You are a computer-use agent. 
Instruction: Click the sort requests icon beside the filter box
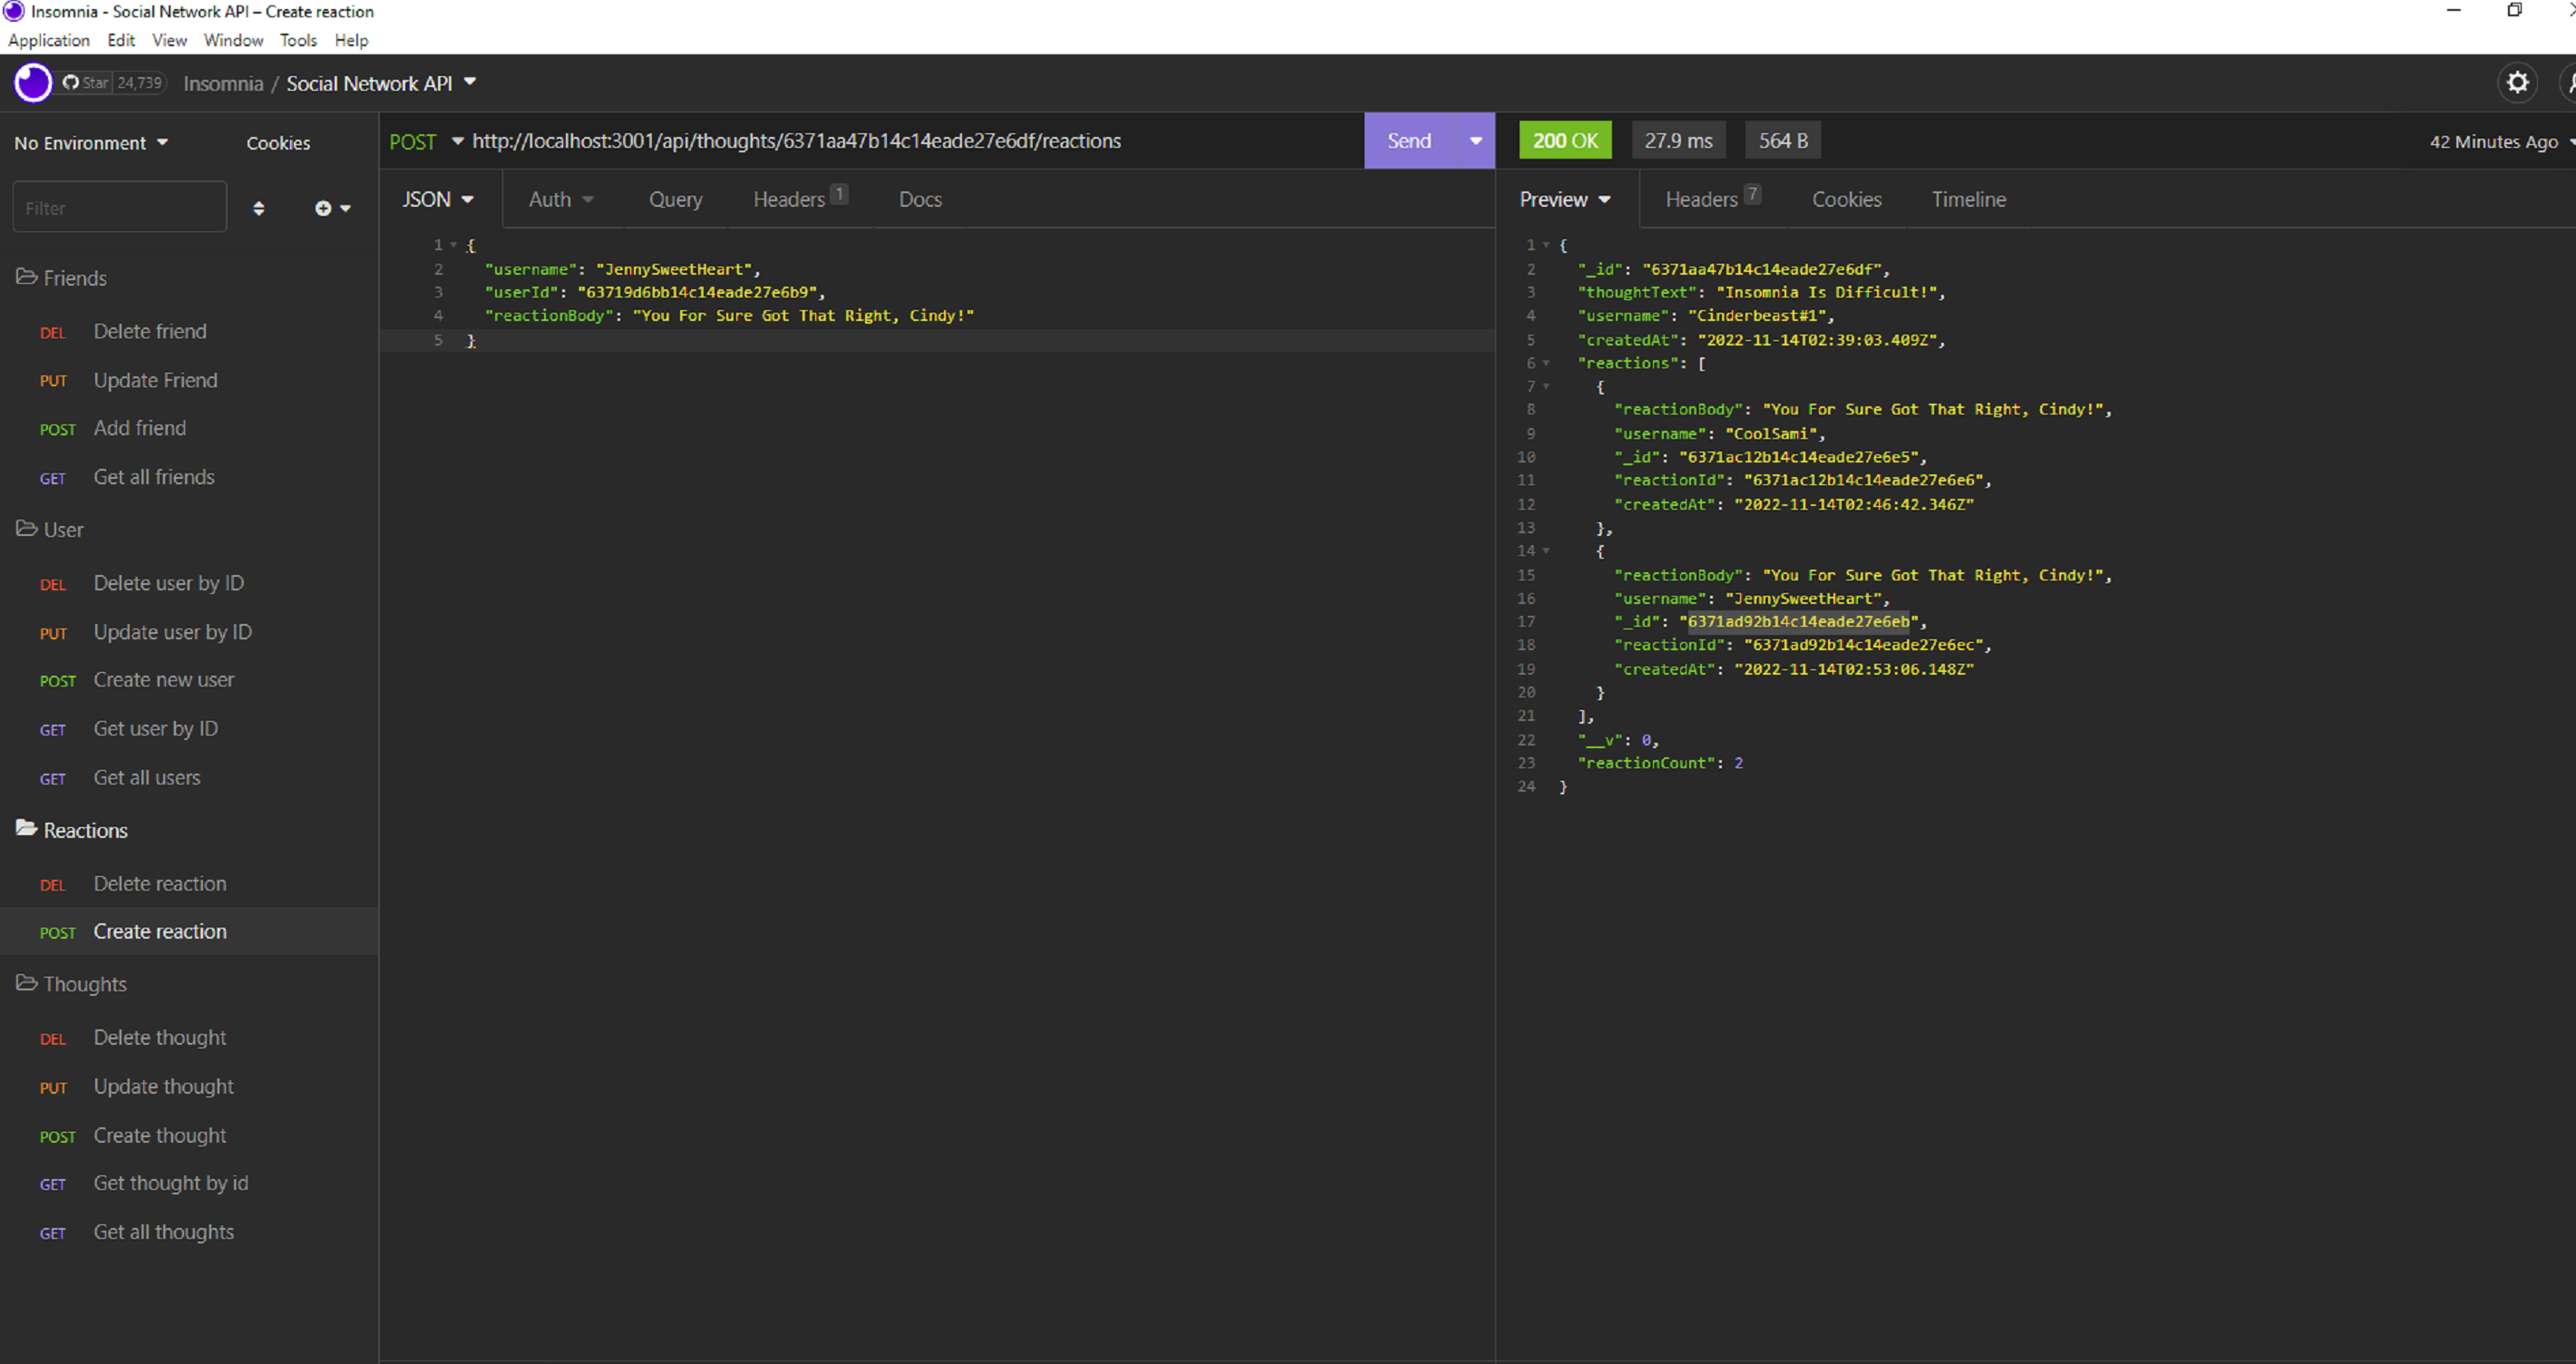259,208
